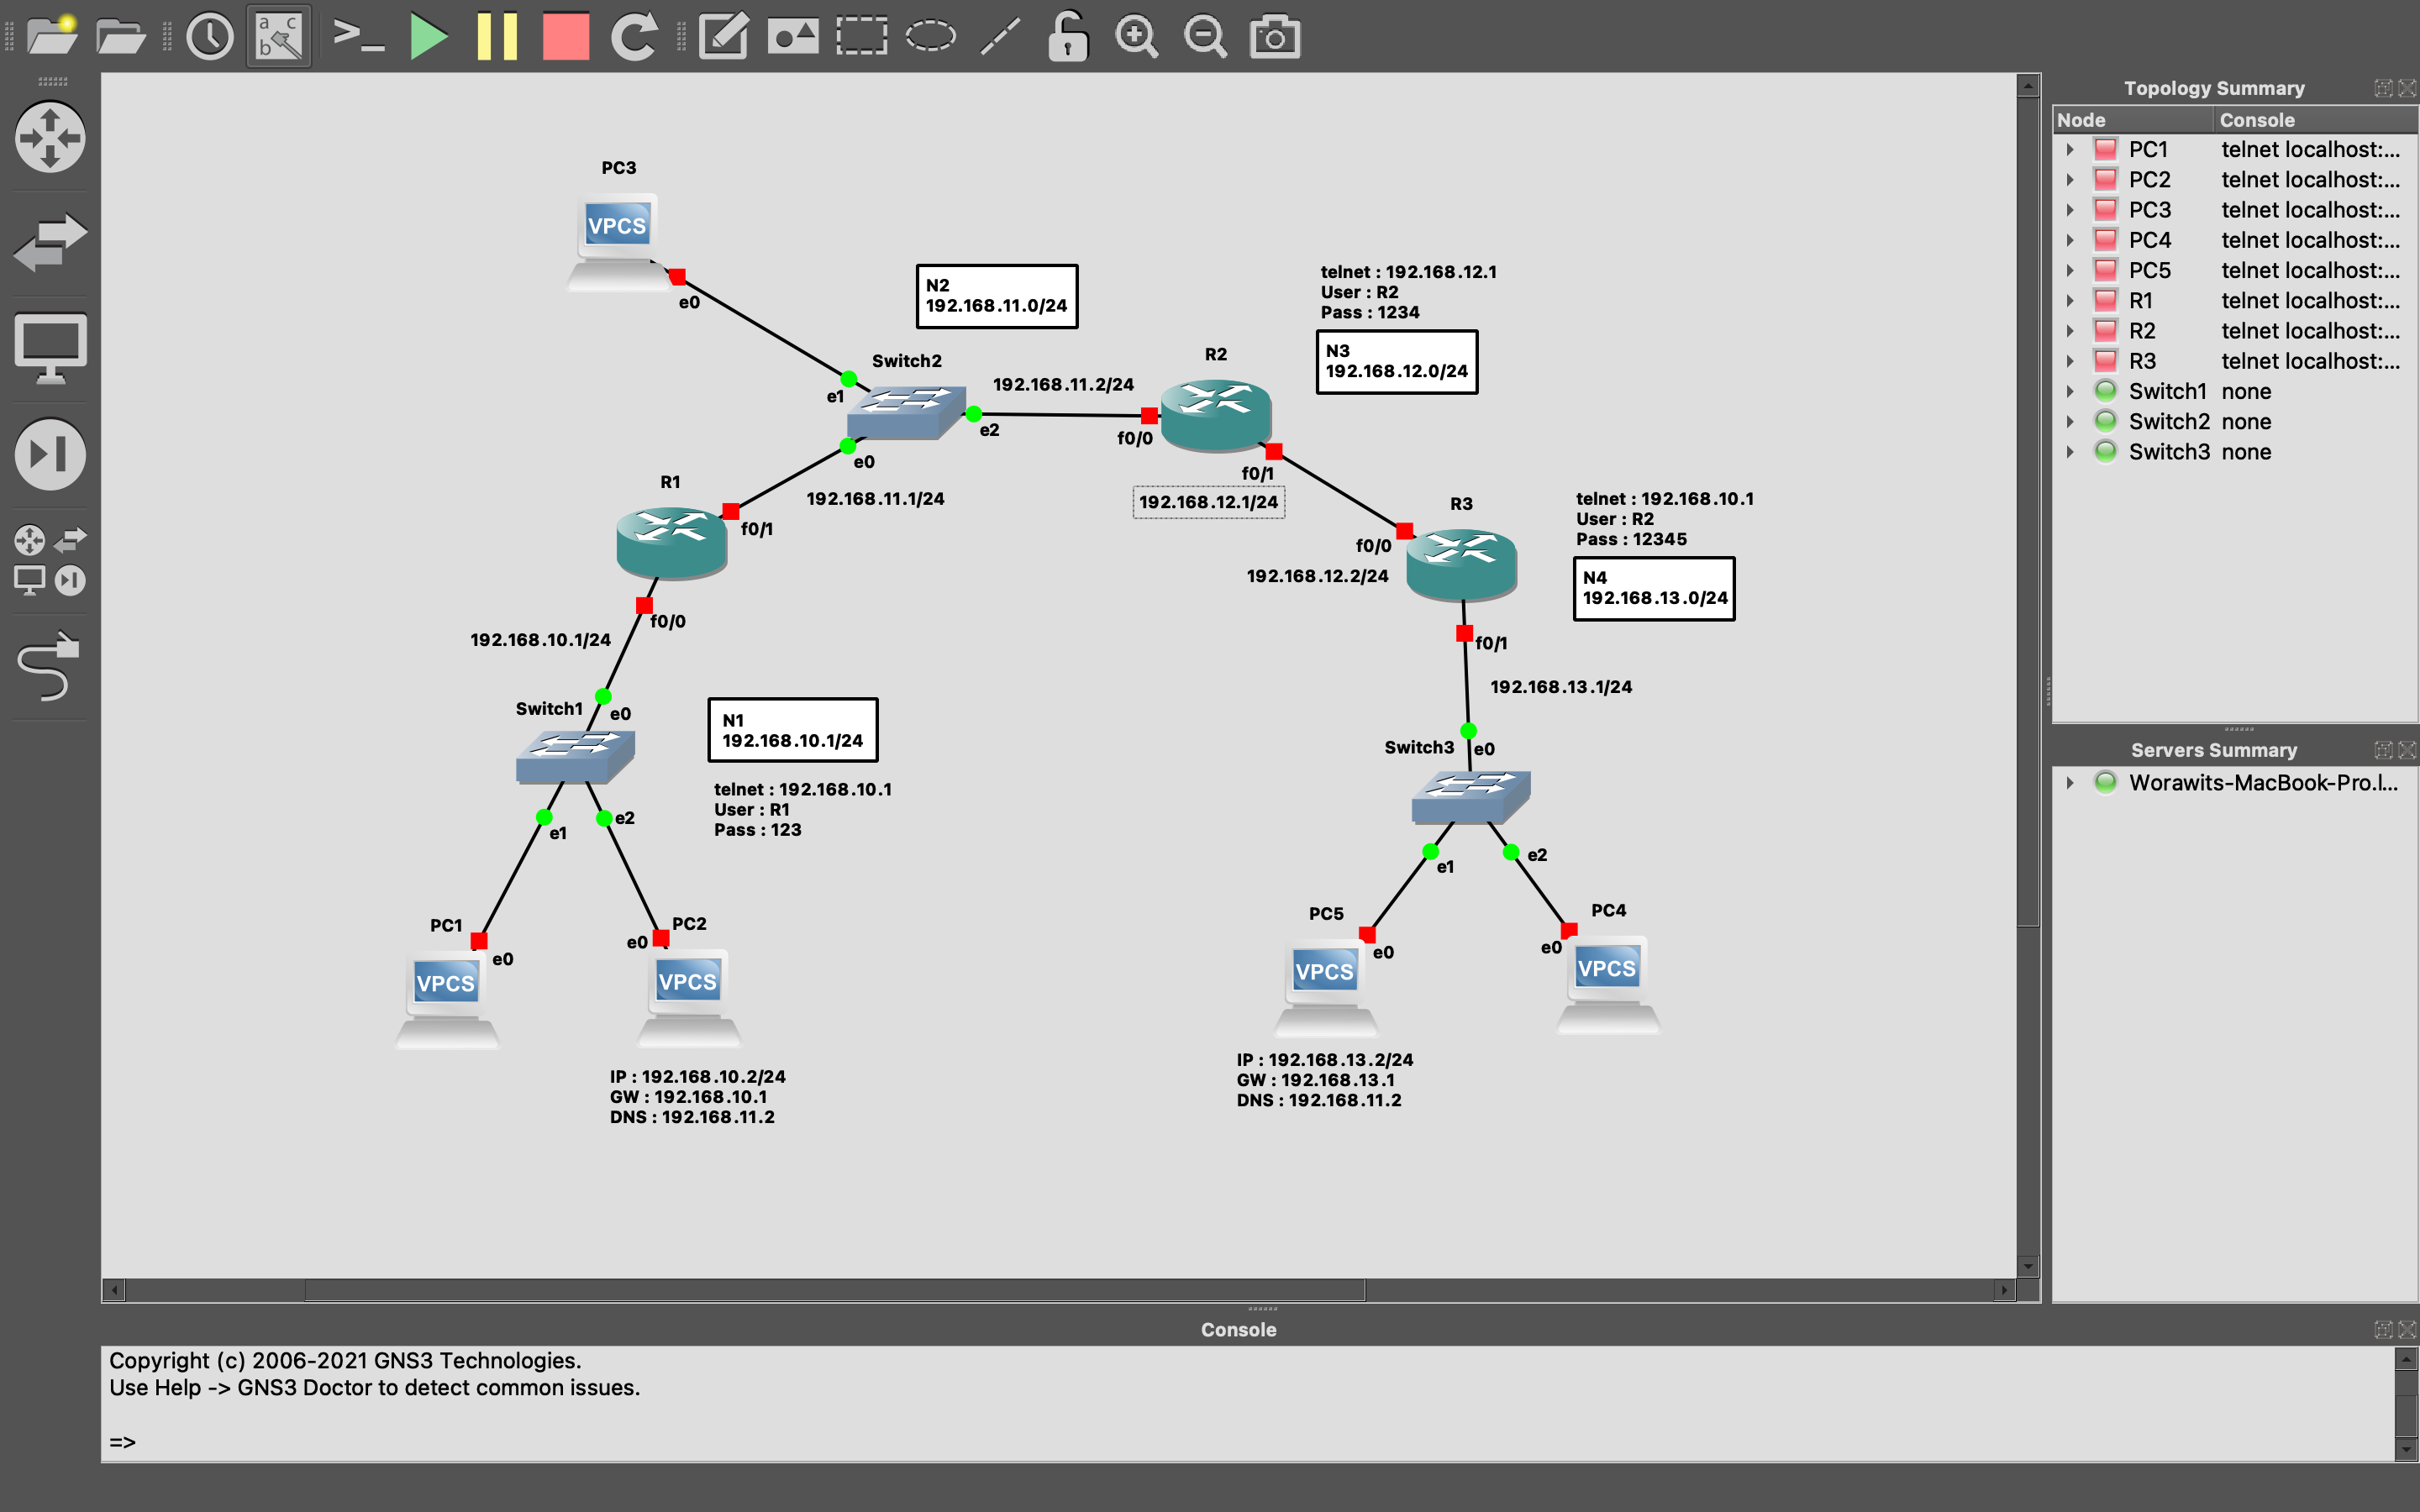Screen dimensions: 2420x1512
Task: Open console to all devices
Action: (x=358, y=37)
